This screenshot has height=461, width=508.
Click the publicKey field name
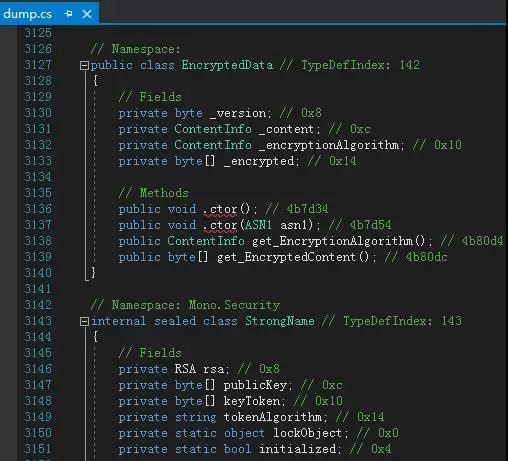pos(255,385)
